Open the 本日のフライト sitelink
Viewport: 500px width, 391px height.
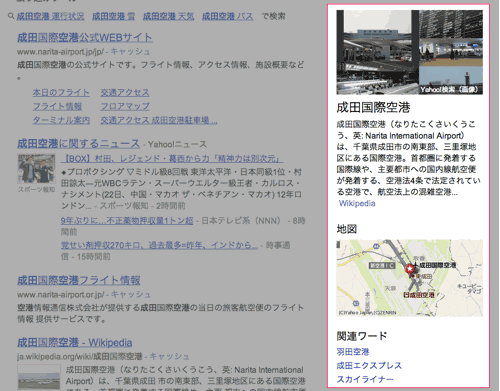[61, 93]
